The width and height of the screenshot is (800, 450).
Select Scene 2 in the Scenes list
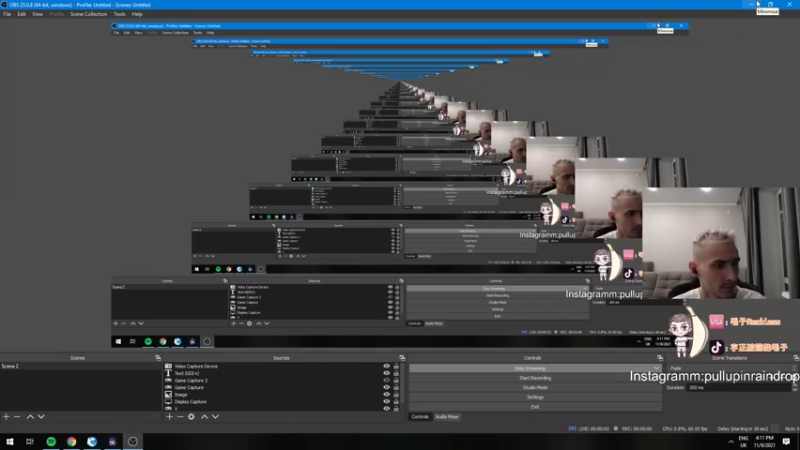(x=80, y=366)
